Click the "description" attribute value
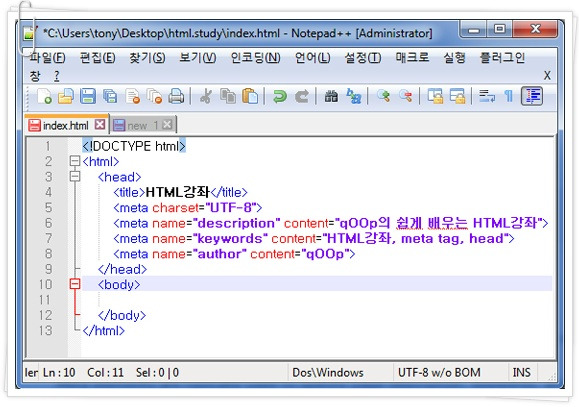Viewport: 579px width, 407px height. (x=236, y=223)
